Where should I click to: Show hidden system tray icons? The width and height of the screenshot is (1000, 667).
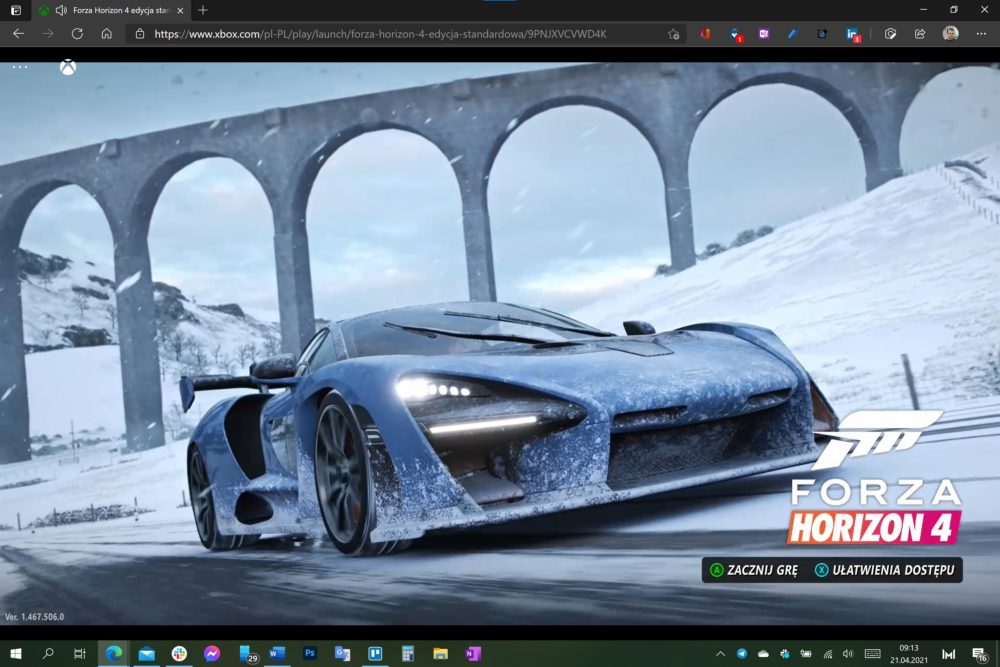pos(721,654)
